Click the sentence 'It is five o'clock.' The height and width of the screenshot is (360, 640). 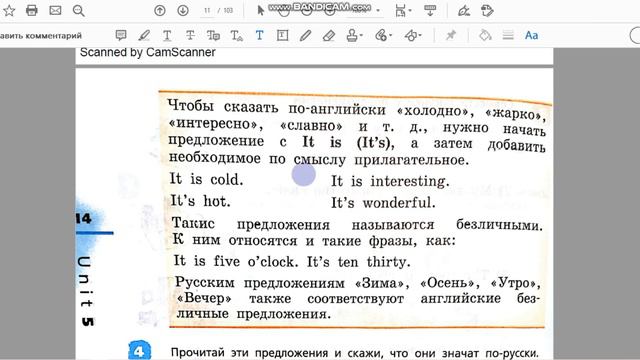tap(236, 261)
